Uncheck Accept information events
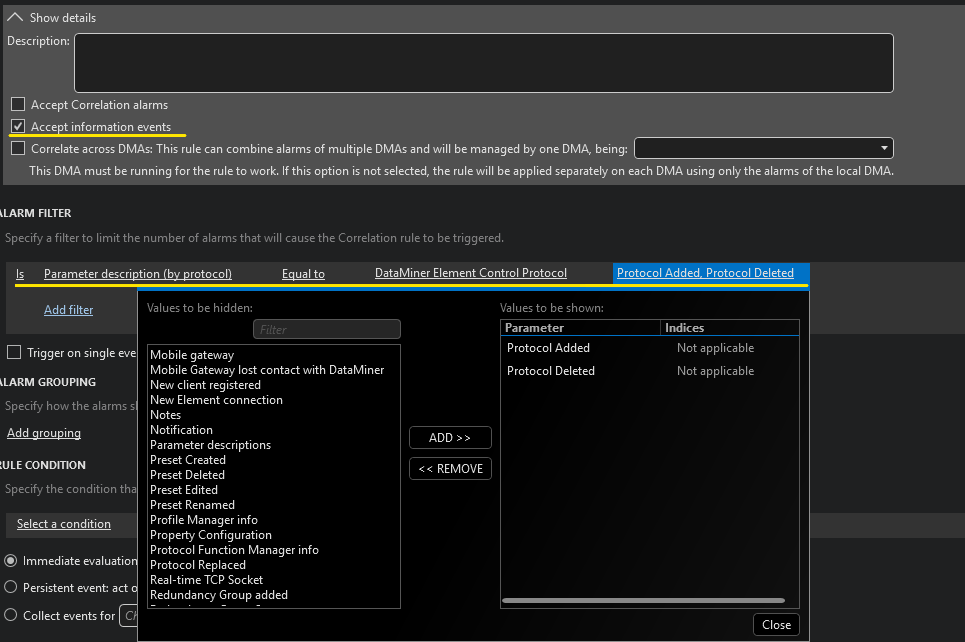This screenshot has width=965, height=642. pos(18,127)
